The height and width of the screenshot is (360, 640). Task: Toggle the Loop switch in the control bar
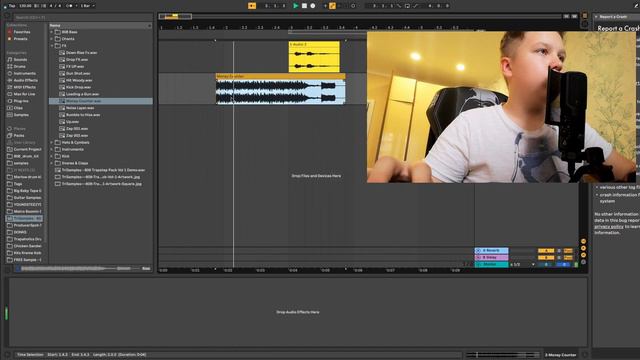pos(407,6)
